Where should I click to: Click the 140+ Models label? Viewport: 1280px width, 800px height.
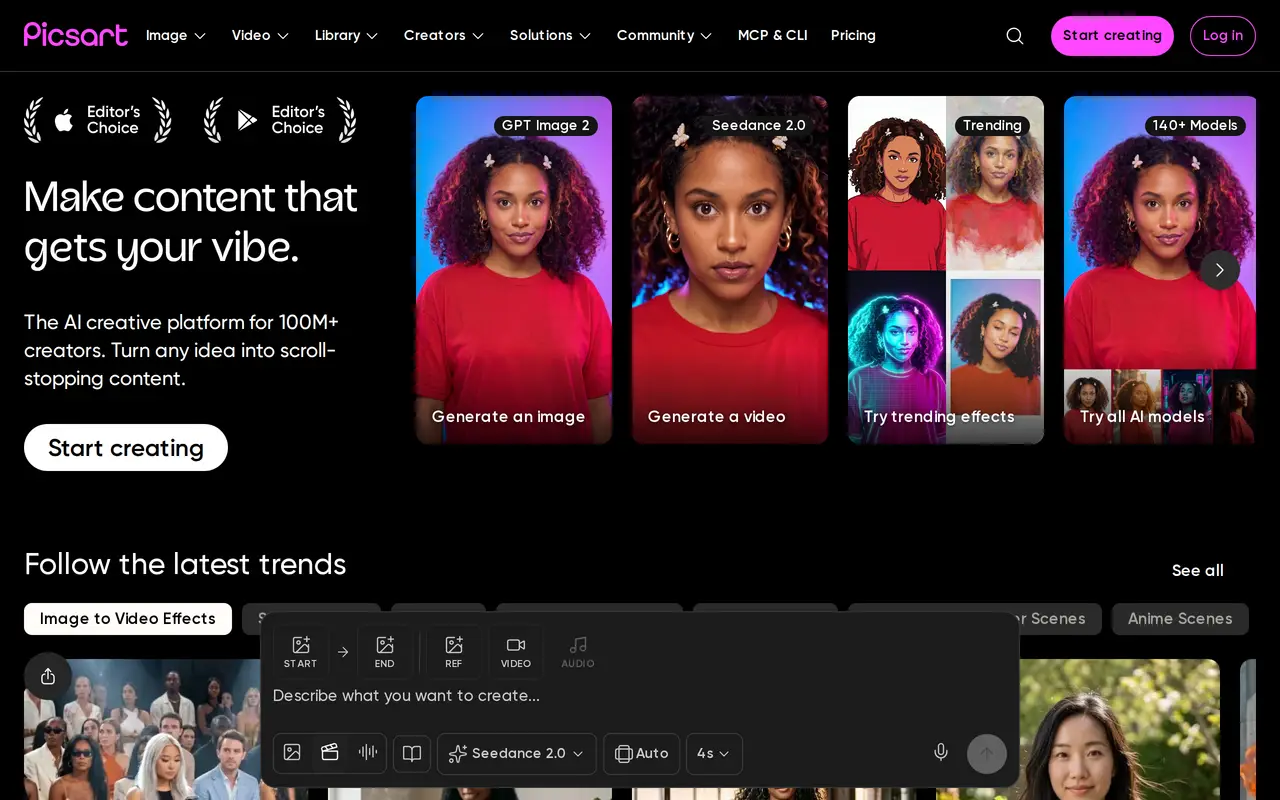pyautogui.click(x=1195, y=126)
